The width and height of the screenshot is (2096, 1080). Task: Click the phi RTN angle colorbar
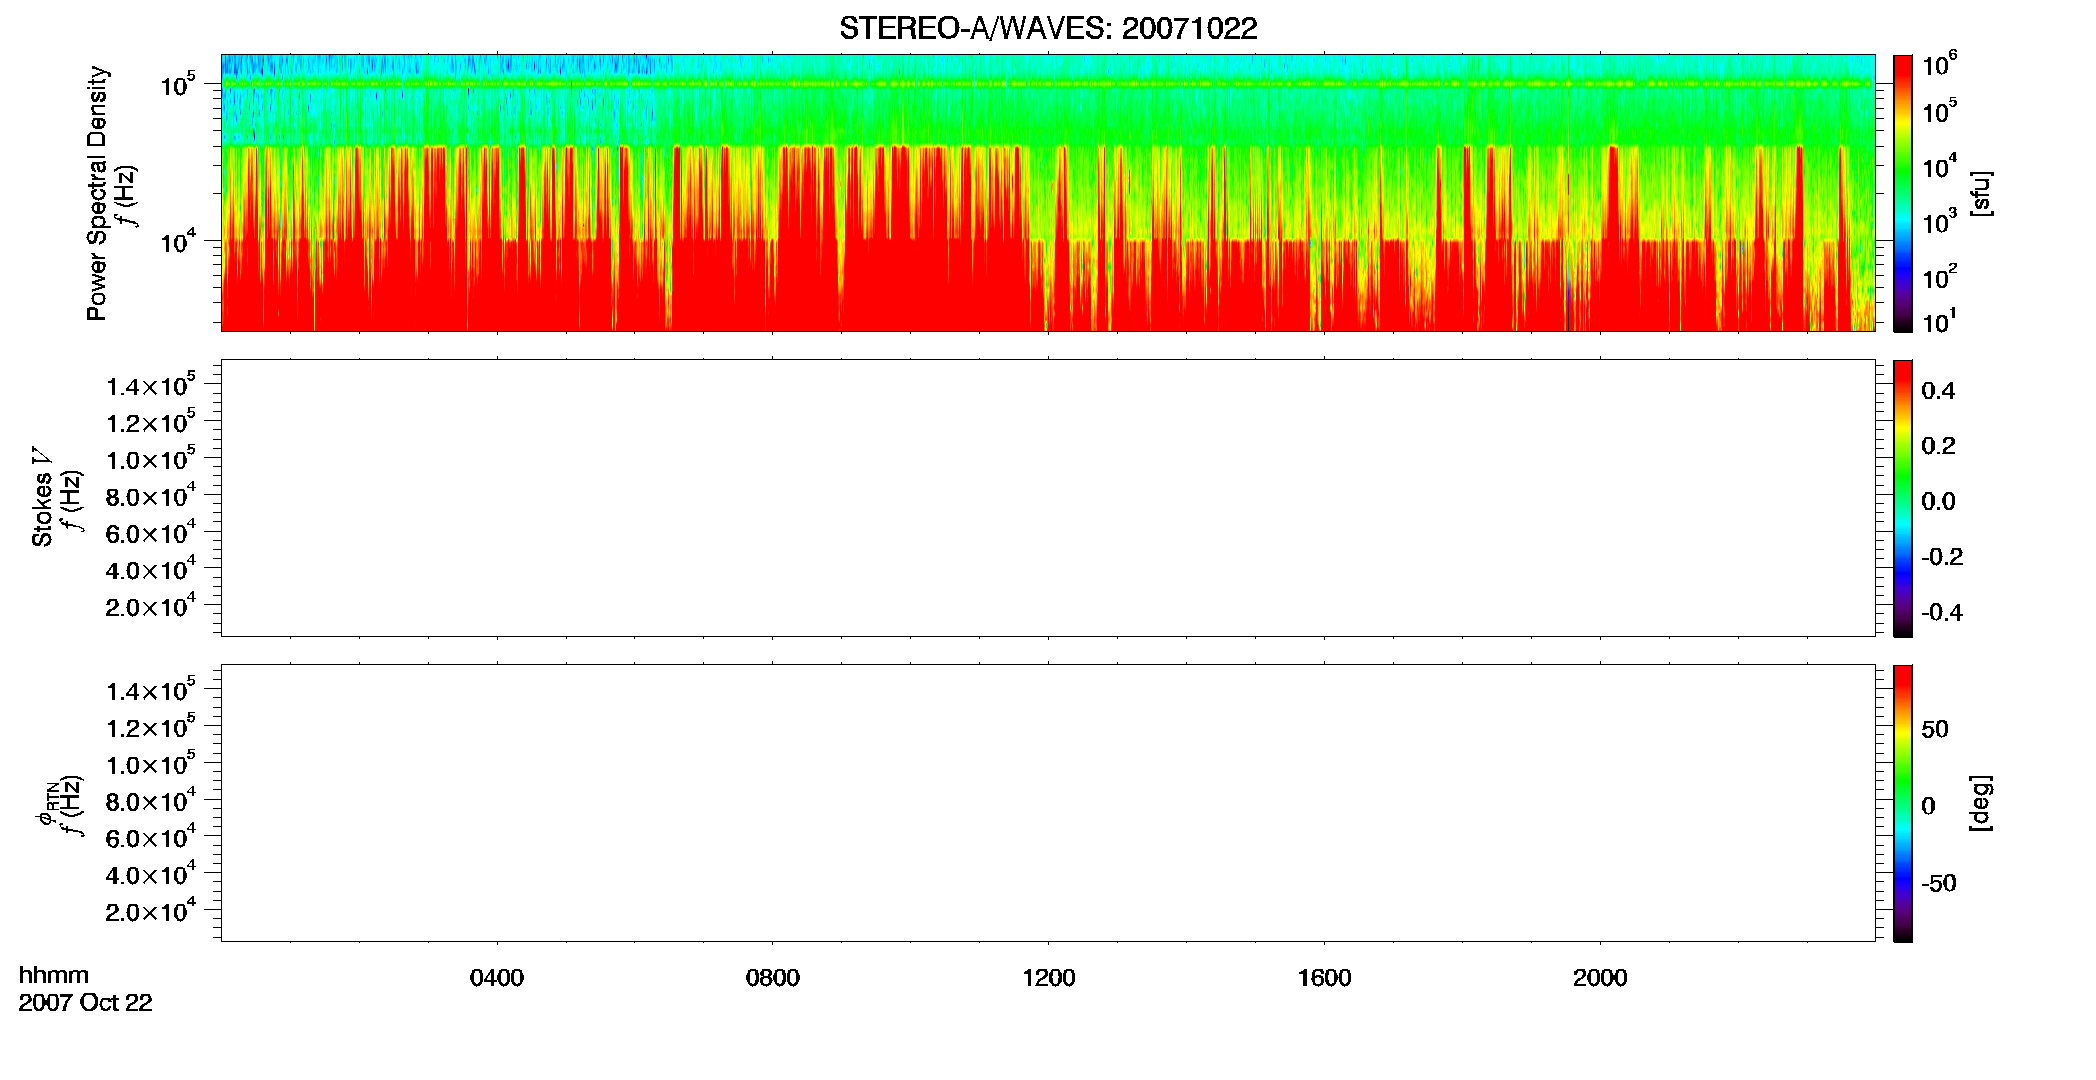(1903, 803)
